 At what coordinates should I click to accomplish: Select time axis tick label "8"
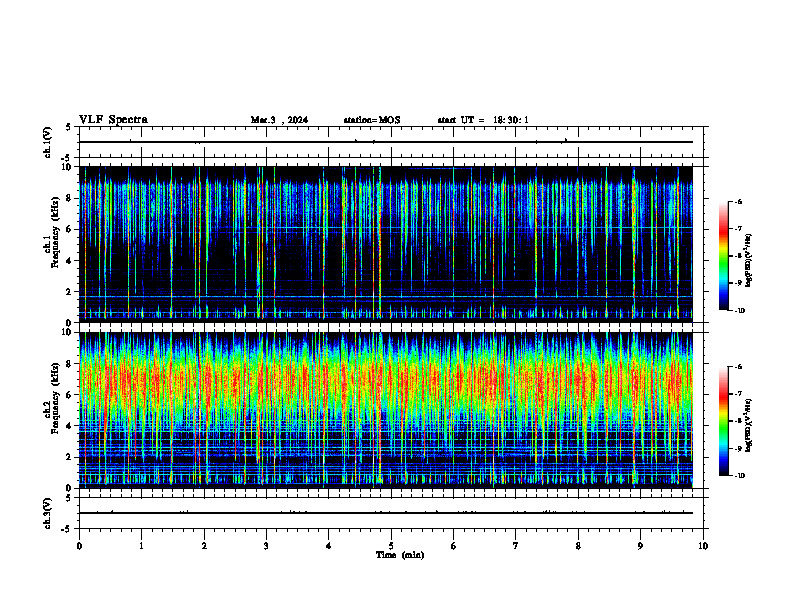[x=578, y=546]
